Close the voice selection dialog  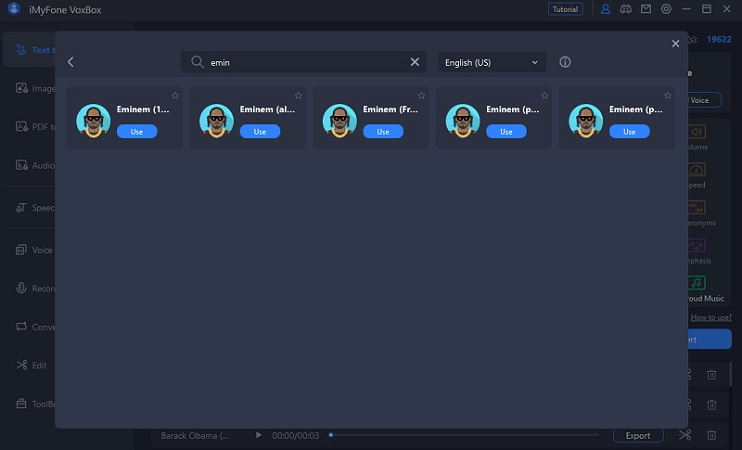(675, 44)
